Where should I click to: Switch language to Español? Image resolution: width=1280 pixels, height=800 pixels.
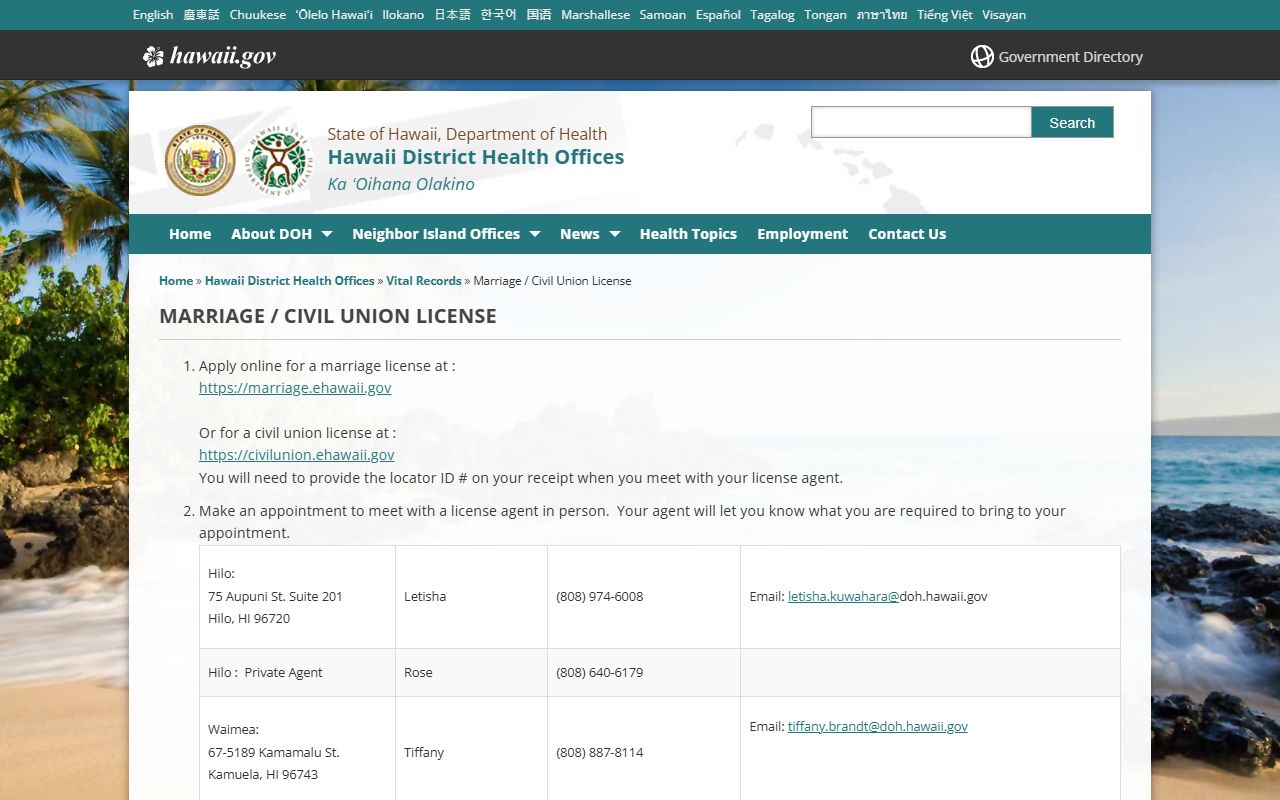[x=718, y=15]
